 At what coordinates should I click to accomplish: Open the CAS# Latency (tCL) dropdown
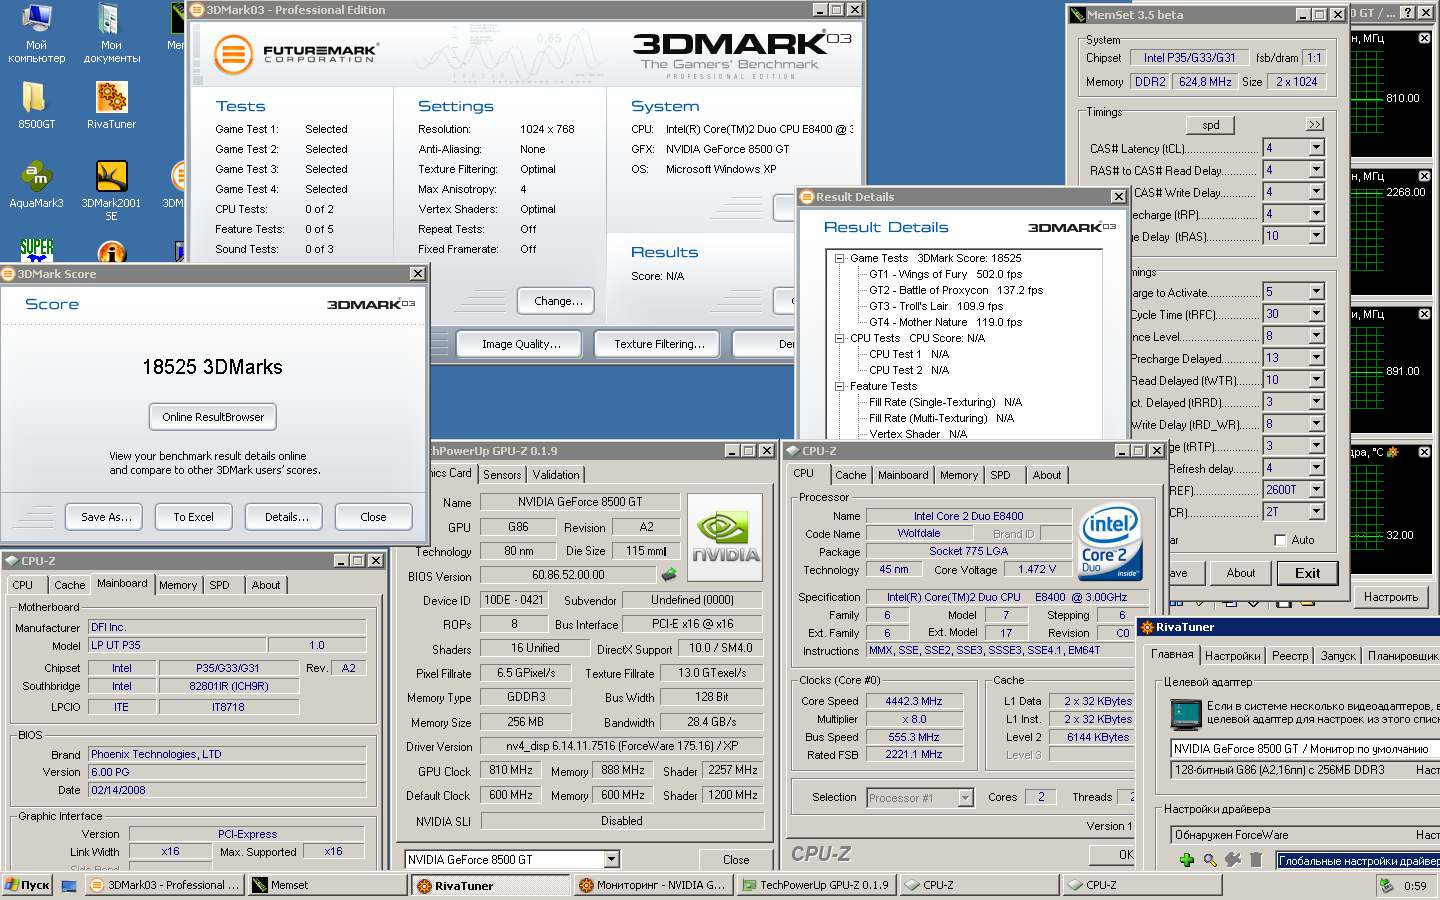tap(1316, 148)
